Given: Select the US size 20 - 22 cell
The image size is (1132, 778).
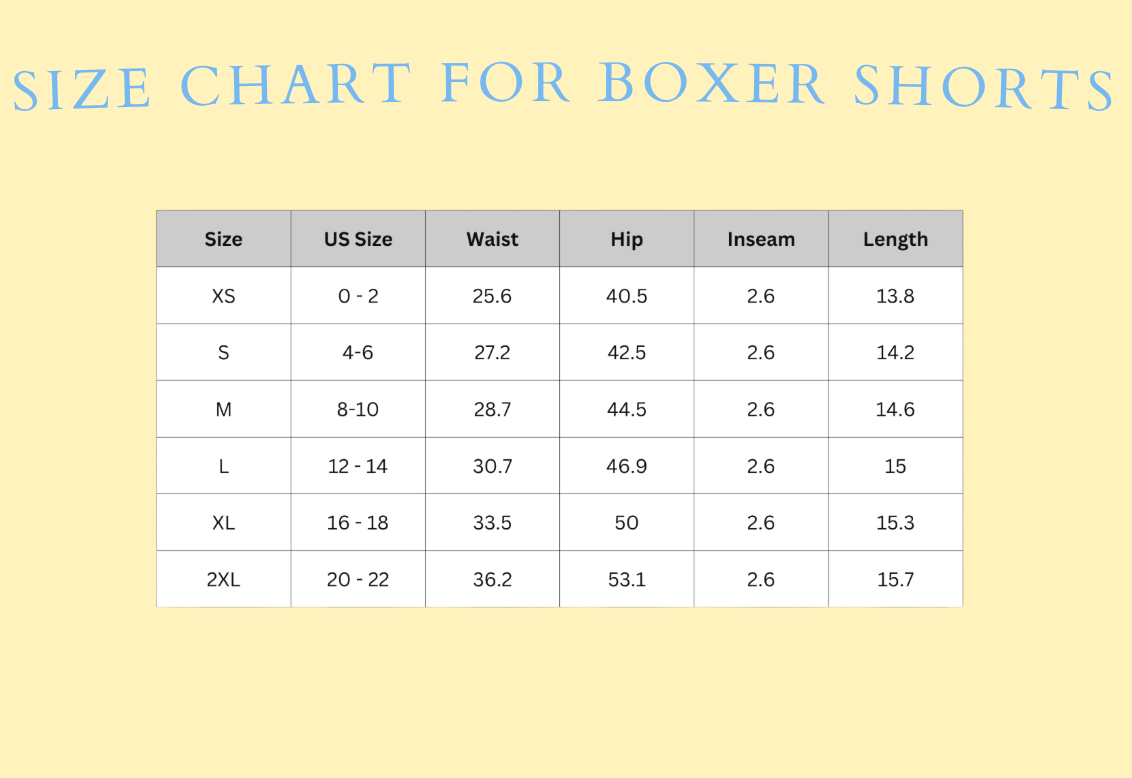Looking at the screenshot, I should pyautogui.click(x=358, y=580).
